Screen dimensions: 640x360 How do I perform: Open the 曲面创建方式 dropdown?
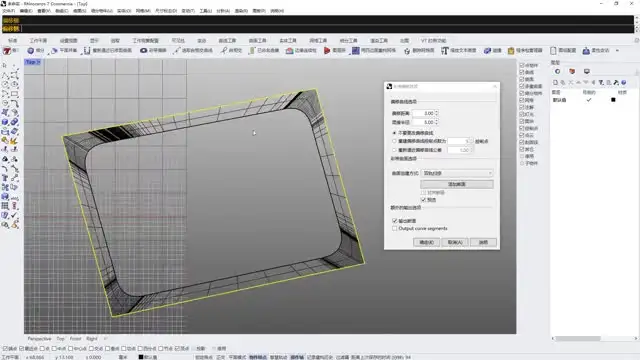tap(457, 173)
